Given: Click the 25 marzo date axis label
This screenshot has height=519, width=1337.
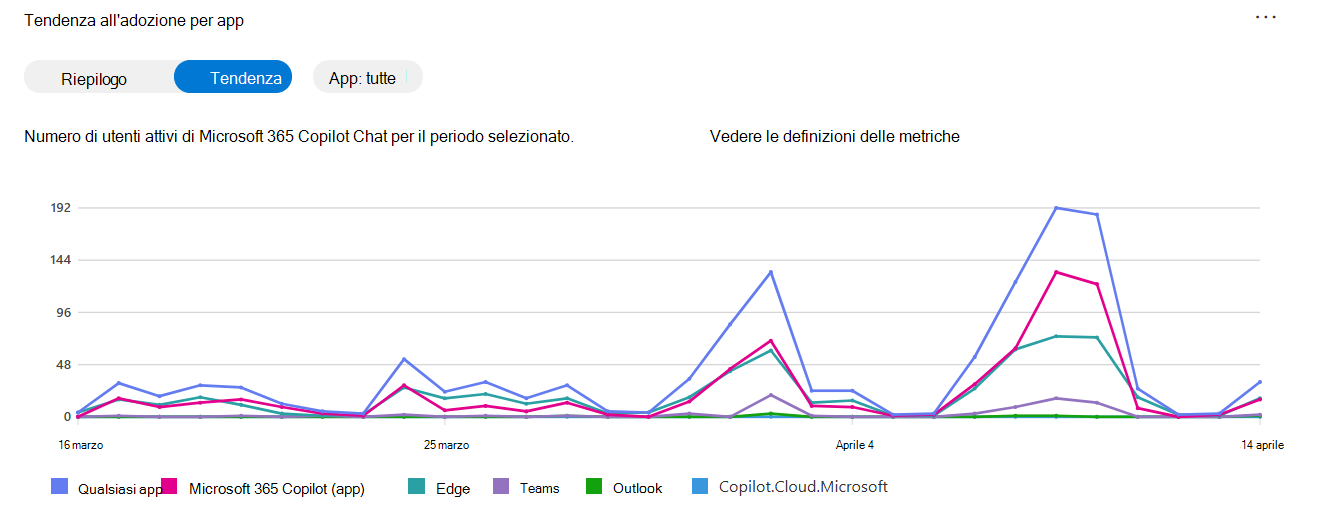Looking at the screenshot, I should (445, 444).
